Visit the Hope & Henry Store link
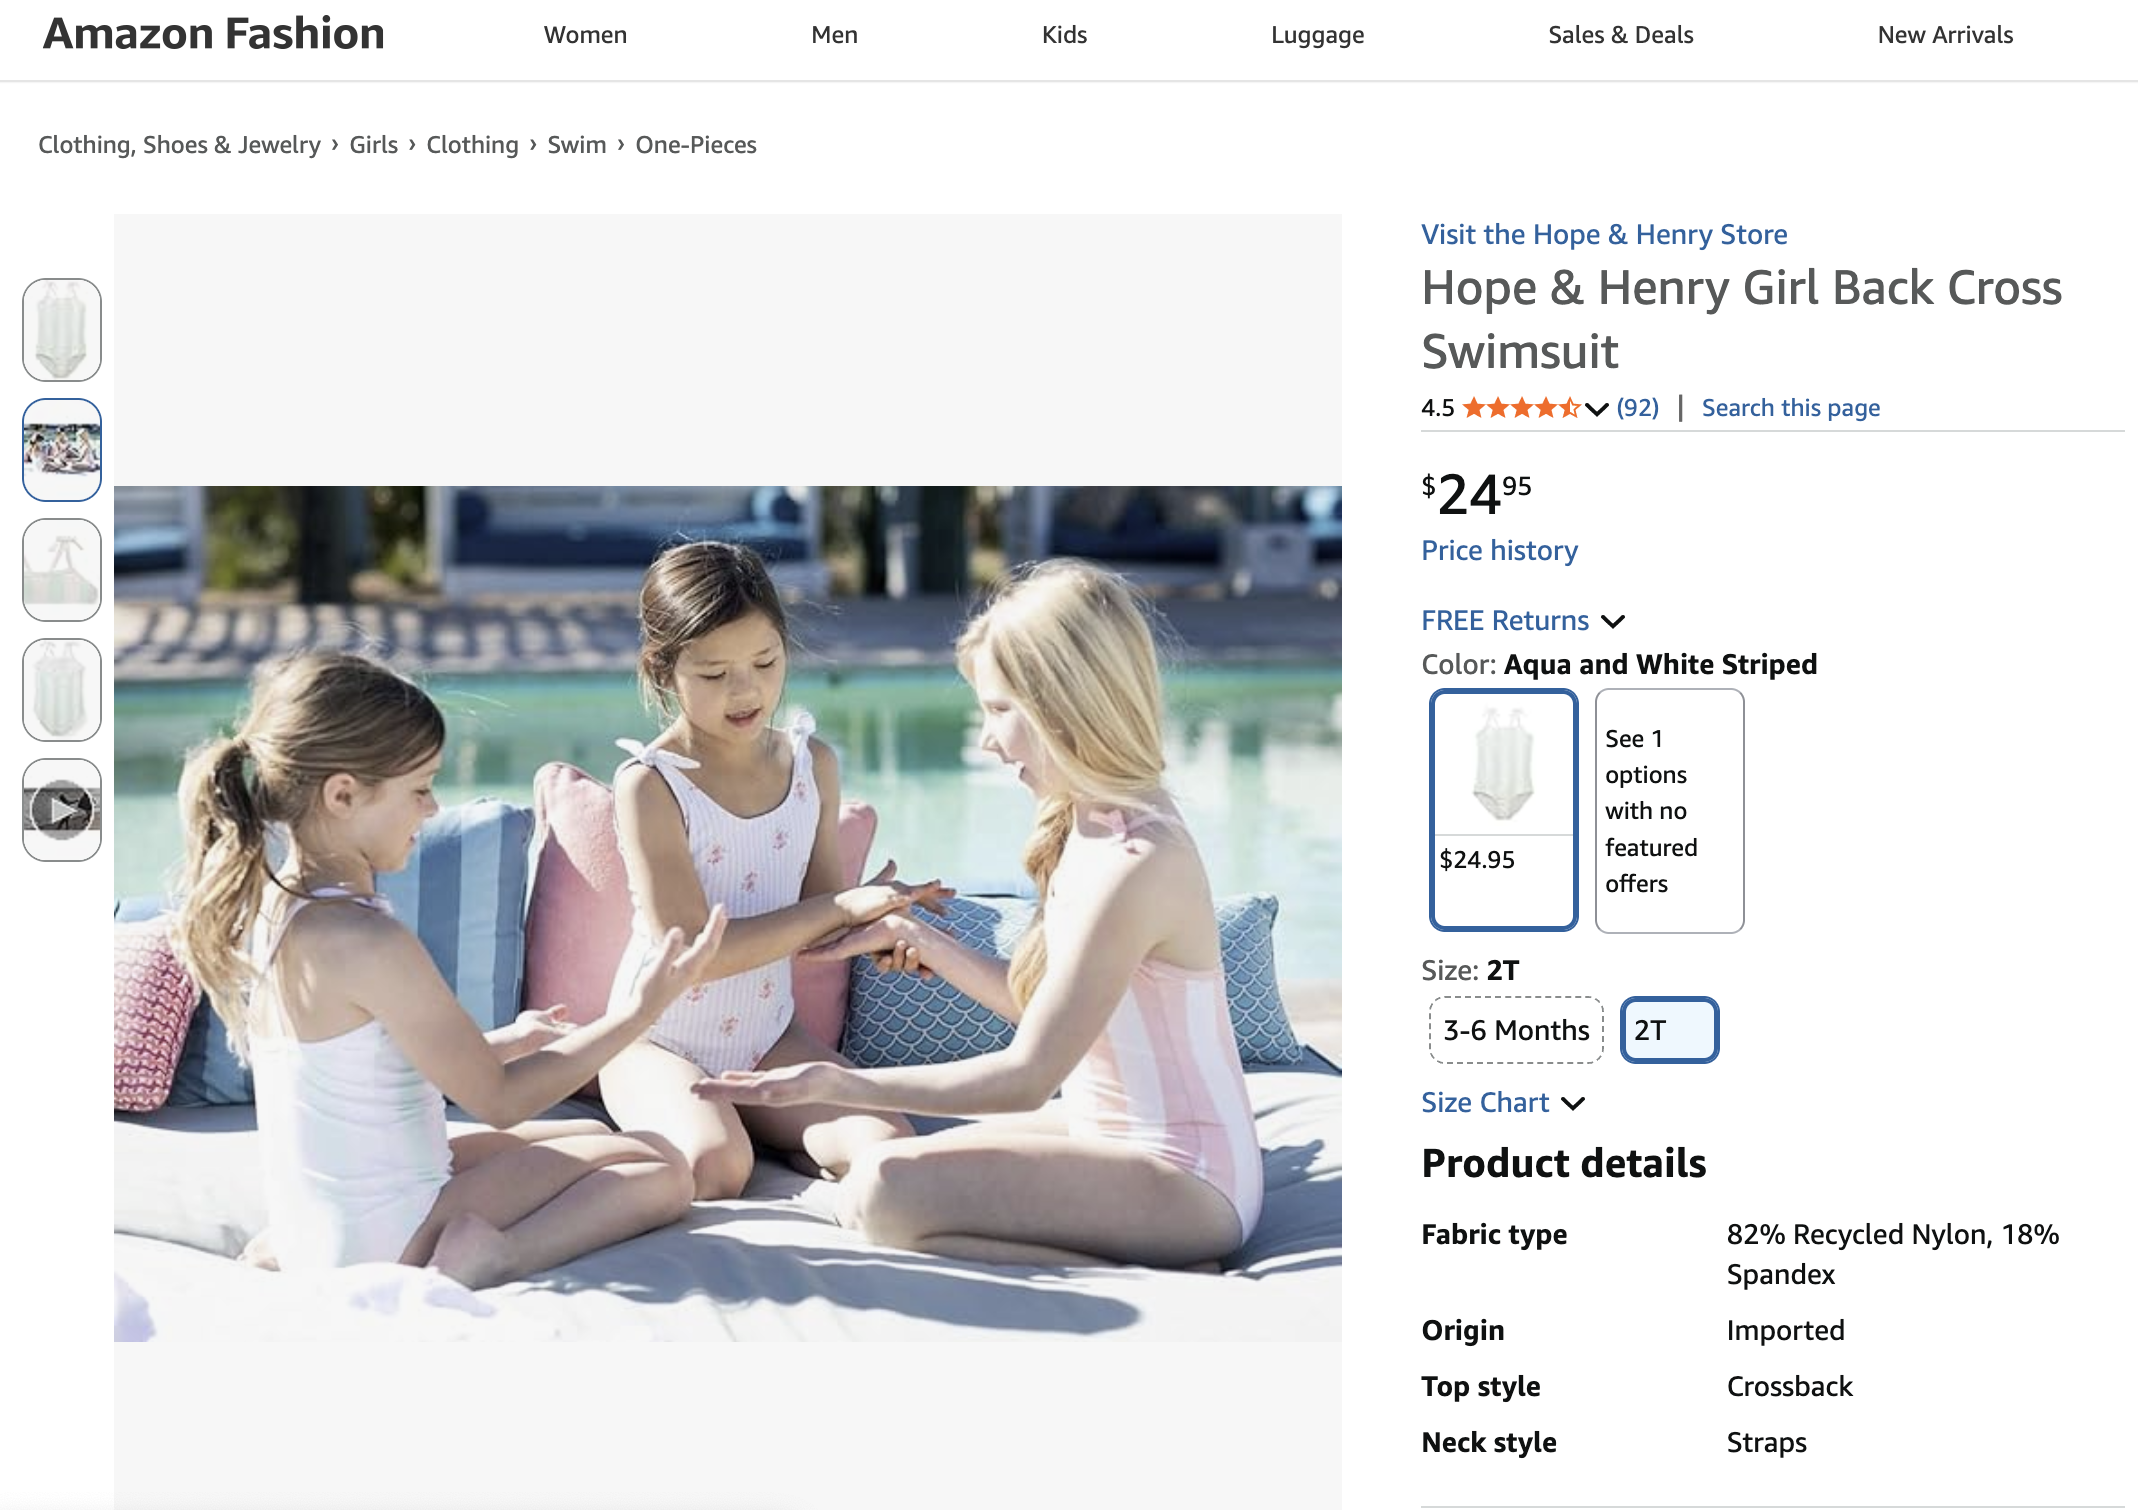Image resolution: width=2138 pixels, height=1510 pixels. [x=1604, y=235]
